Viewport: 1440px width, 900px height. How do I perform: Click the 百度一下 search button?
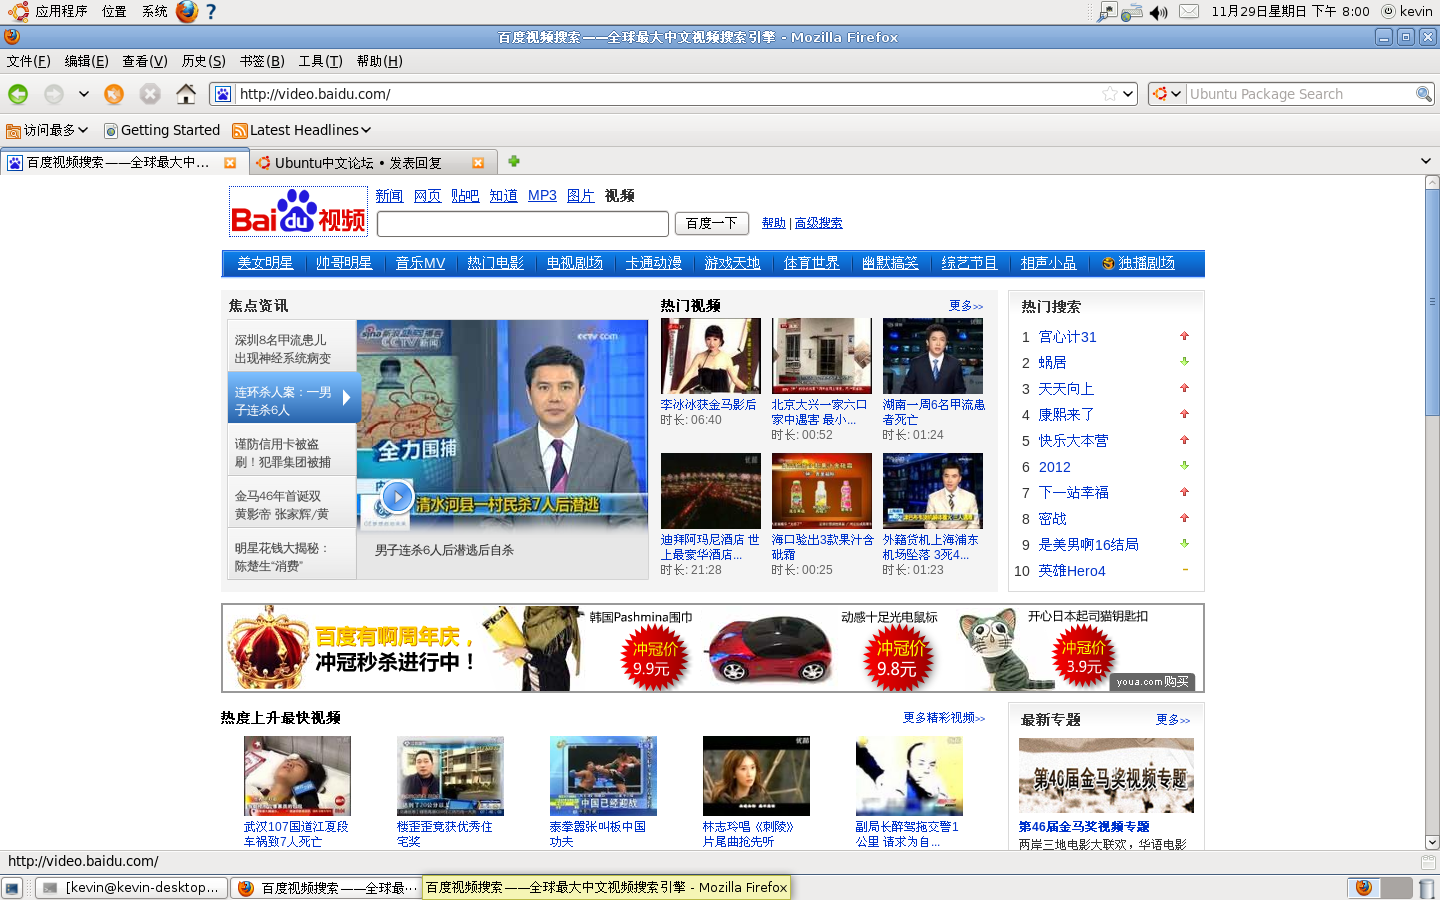tap(711, 223)
